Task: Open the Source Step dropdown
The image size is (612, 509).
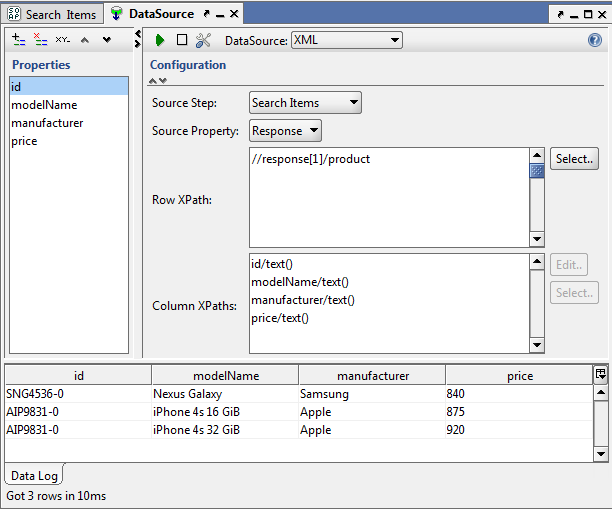Action: coord(305,103)
